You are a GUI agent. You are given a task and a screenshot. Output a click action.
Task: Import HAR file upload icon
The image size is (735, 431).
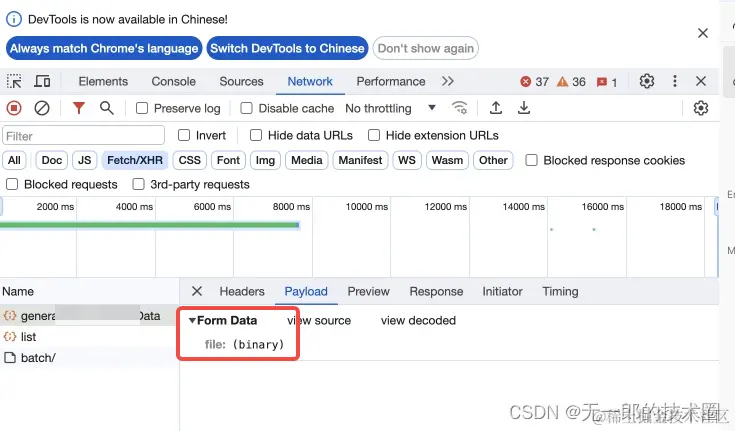pyautogui.click(x=495, y=108)
